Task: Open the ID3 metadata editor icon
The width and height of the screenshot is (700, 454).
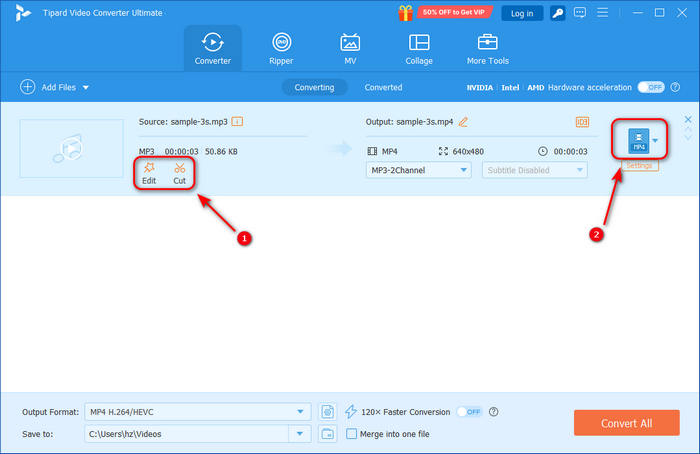Action: (x=582, y=122)
